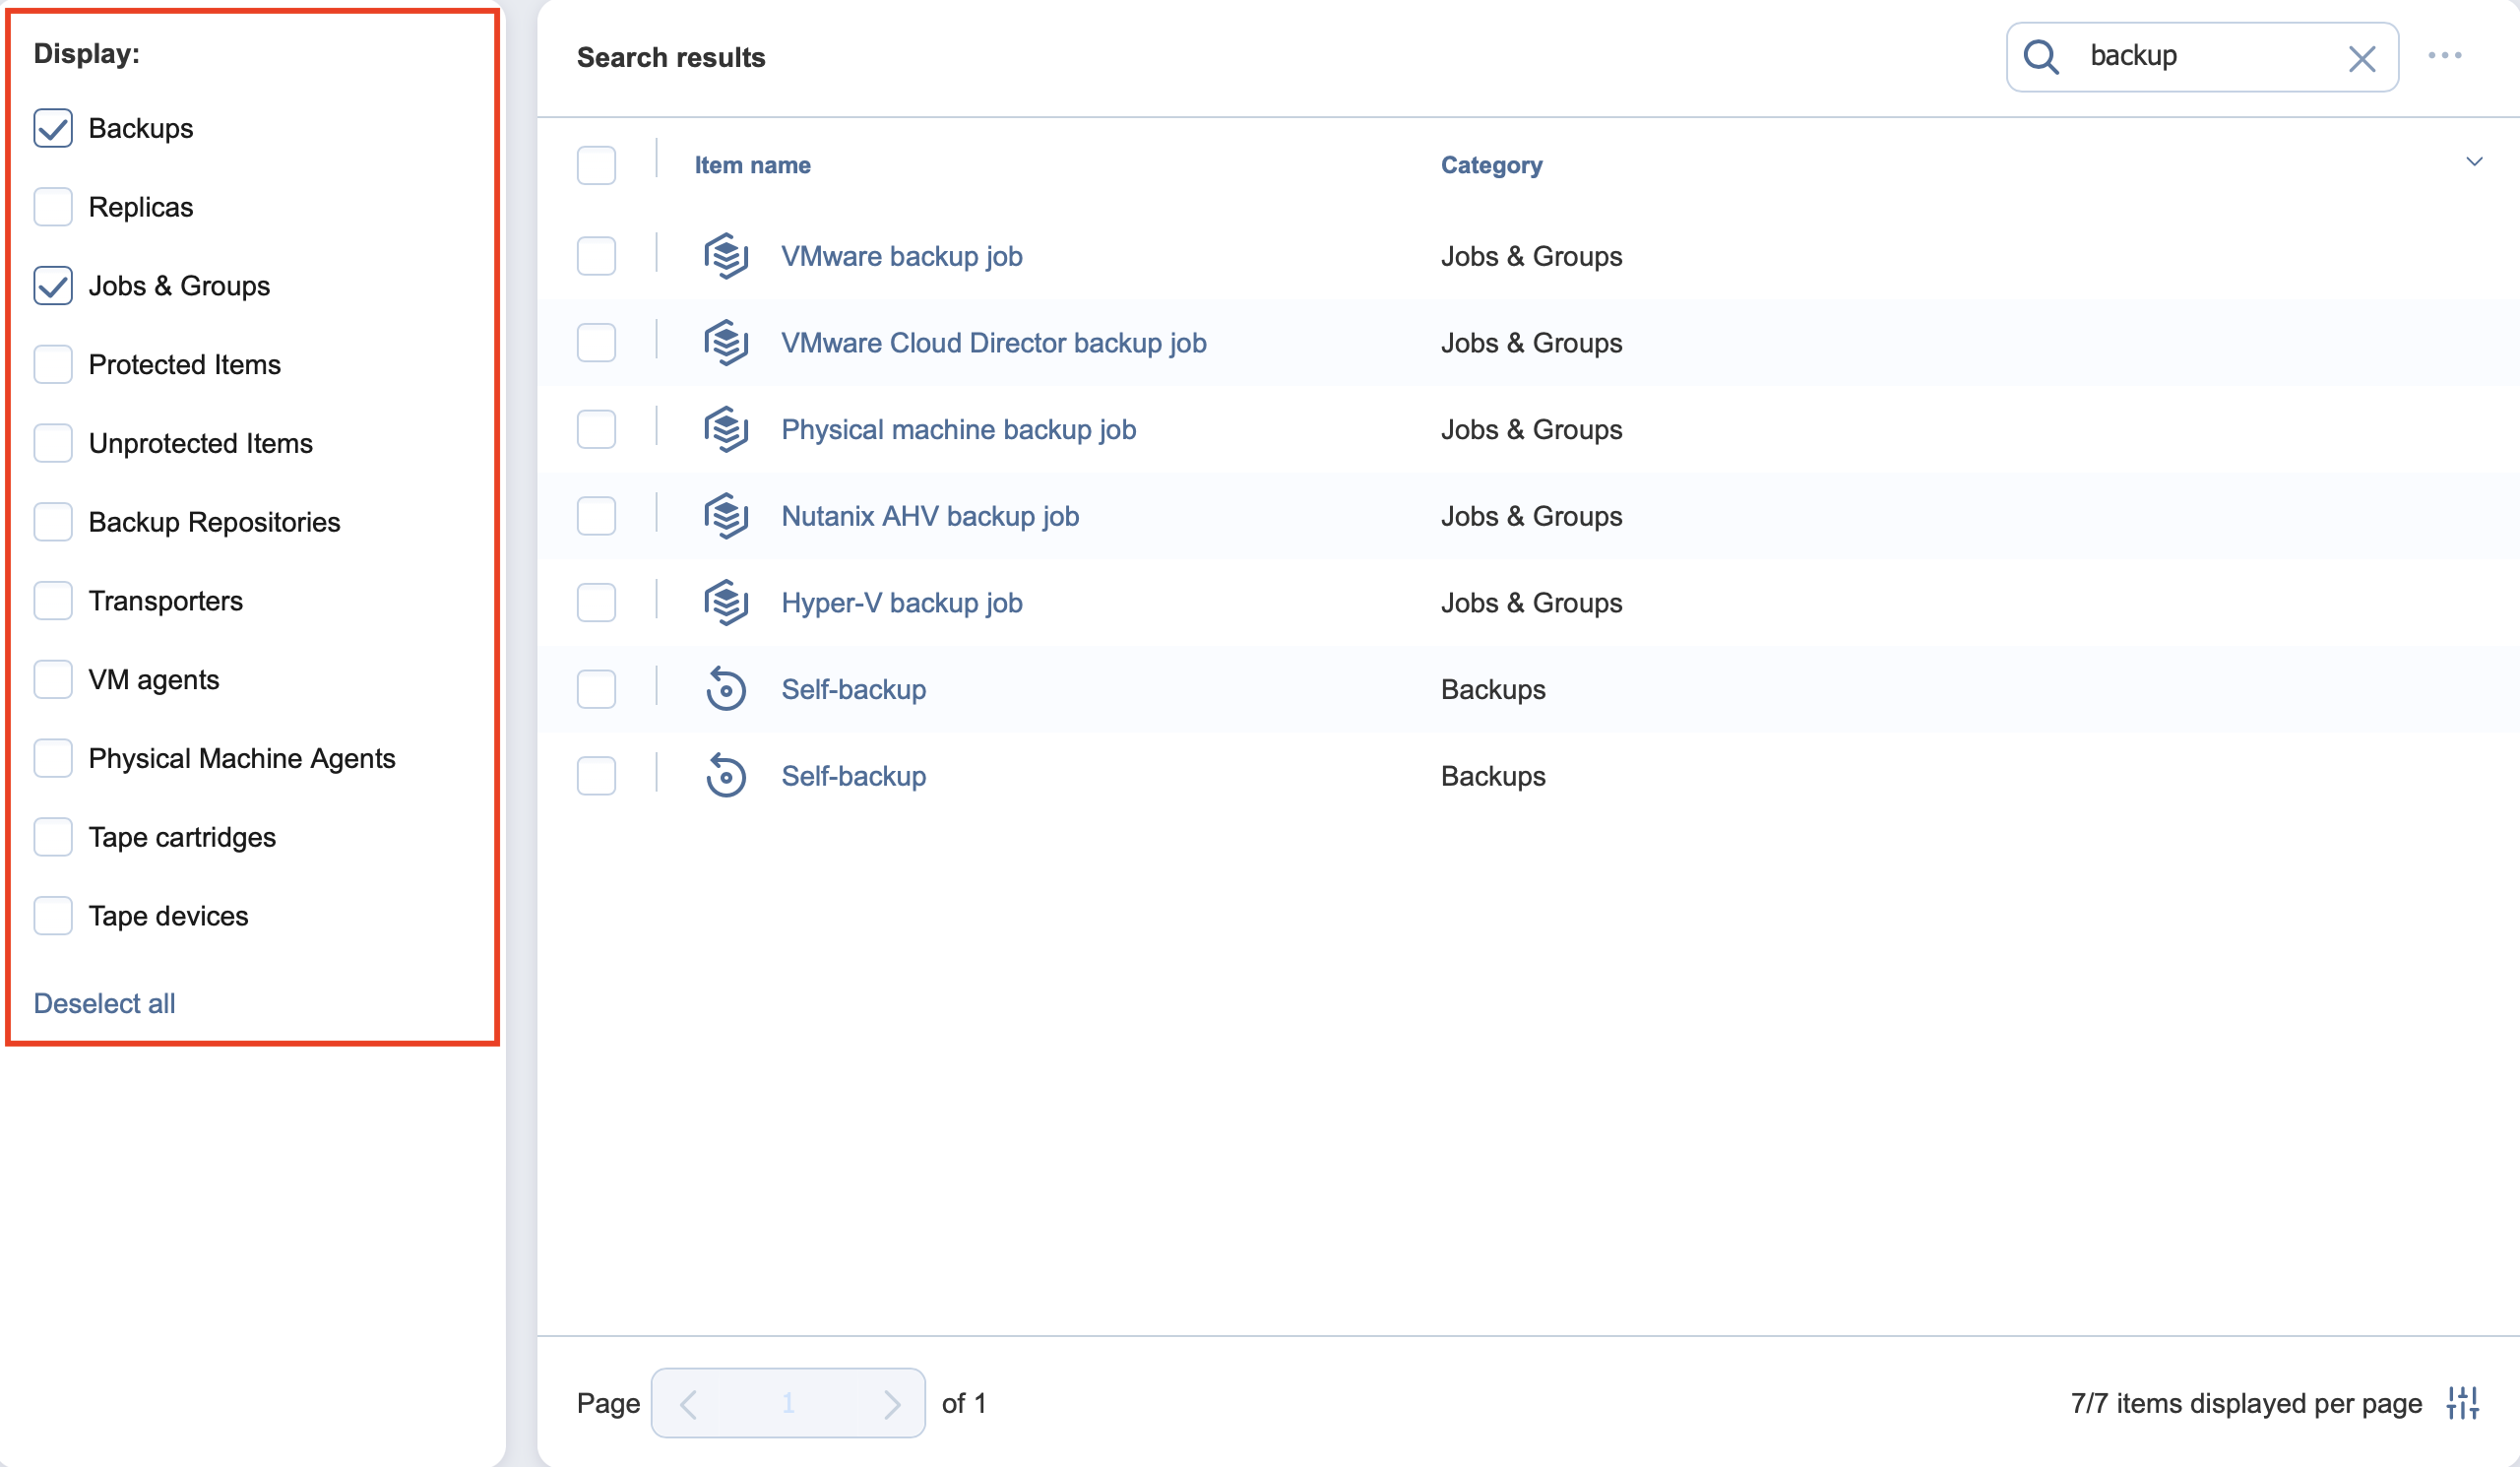Image resolution: width=2520 pixels, height=1467 pixels.
Task: Check the Transporters filter
Action: [53, 601]
